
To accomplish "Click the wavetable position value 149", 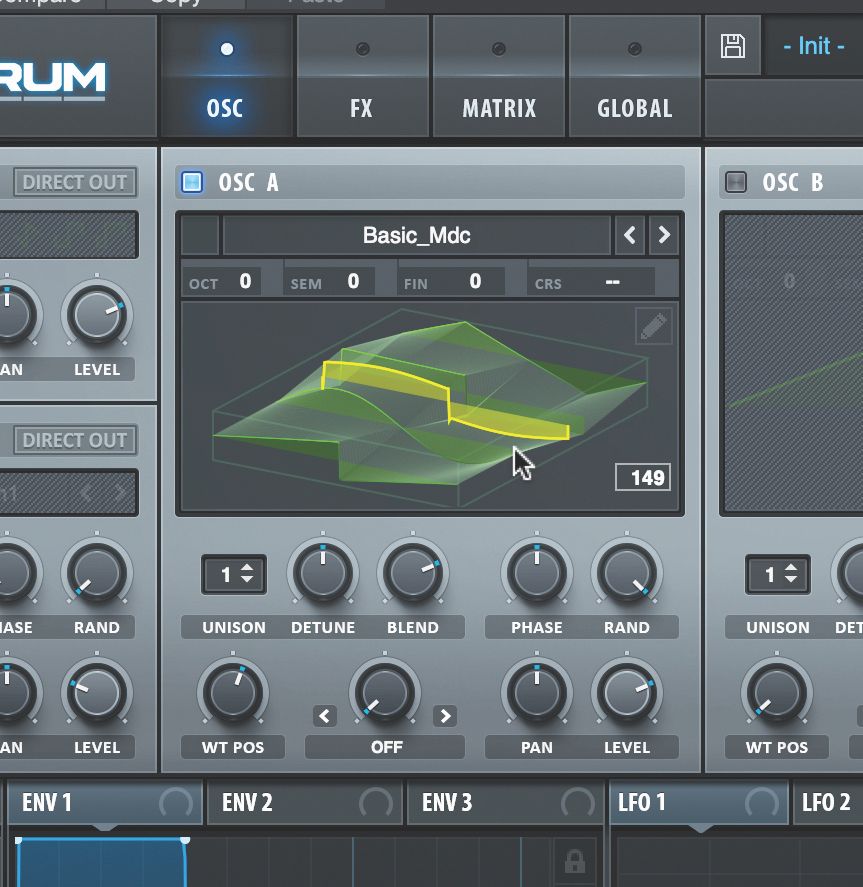I will [644, 477].
